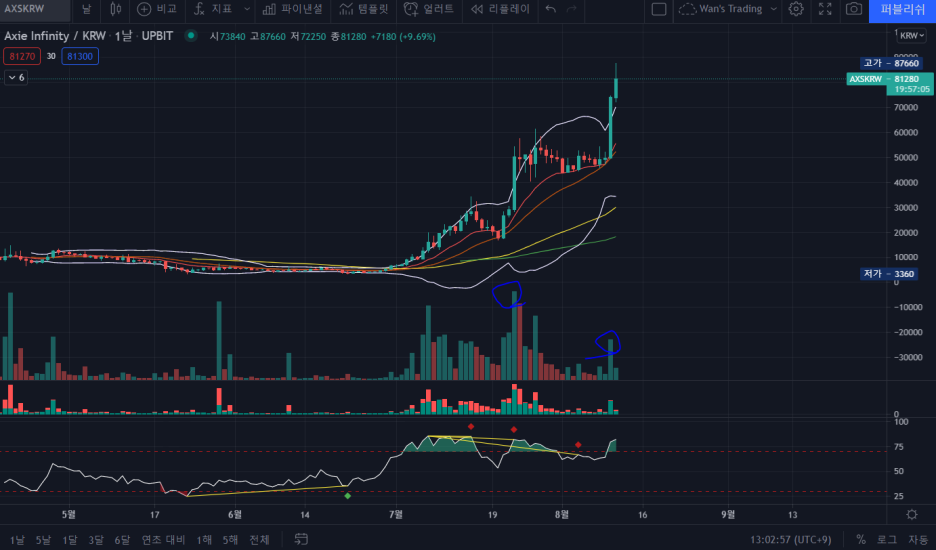Select the 전체 all-time range
The width and height of the screenshot is (936, 550).
tap(259, 540)
